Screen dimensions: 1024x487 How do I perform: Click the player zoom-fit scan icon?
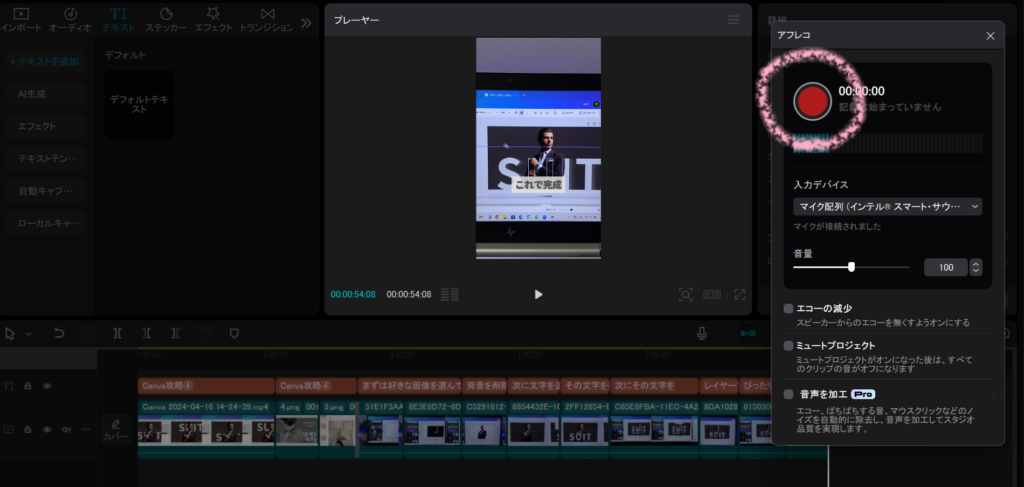685,294
